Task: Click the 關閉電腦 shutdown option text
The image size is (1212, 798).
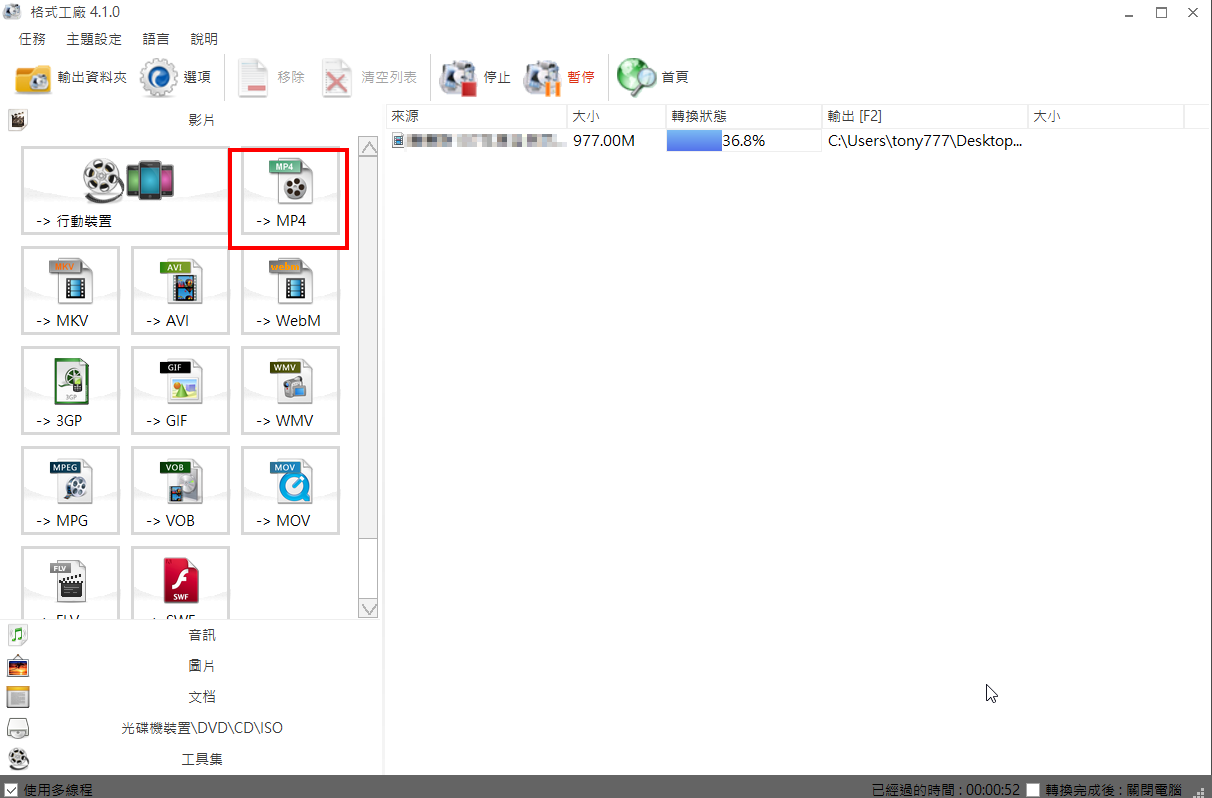Action: [1153, 789]
